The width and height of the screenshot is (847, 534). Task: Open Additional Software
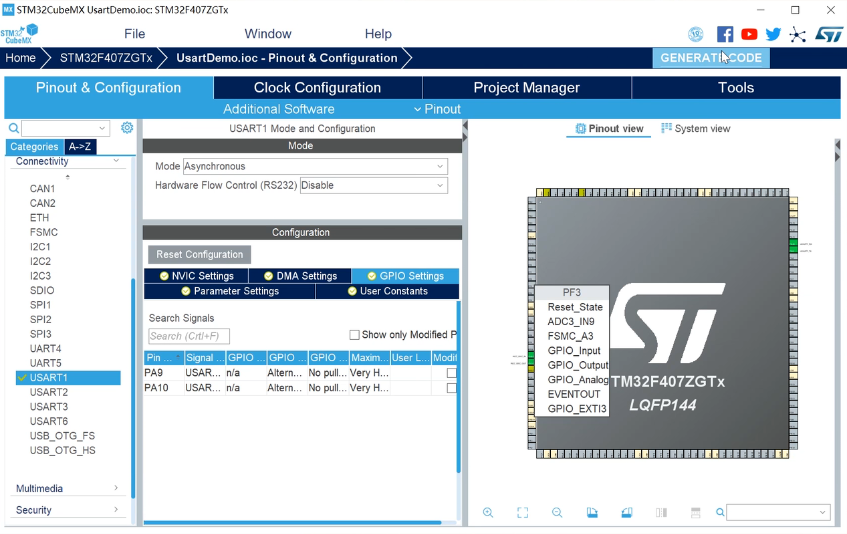(x=279, y=109)
